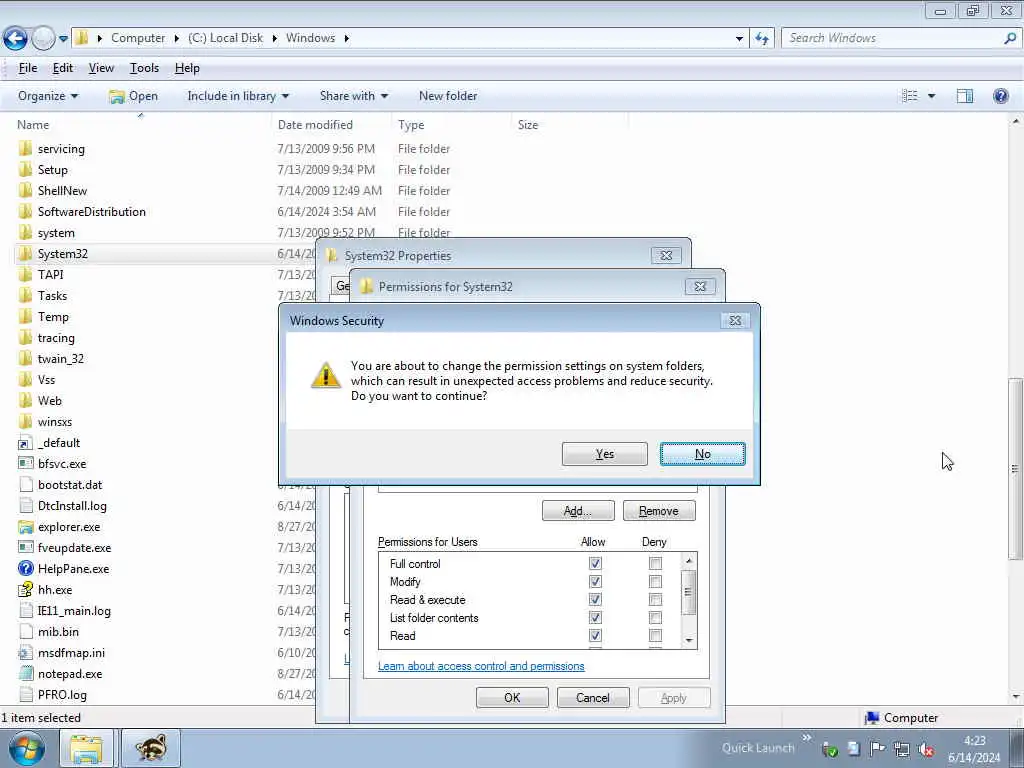Click the permissions list scrollbar thumb
1024x768 pixels.
click(x=689, y=592)
